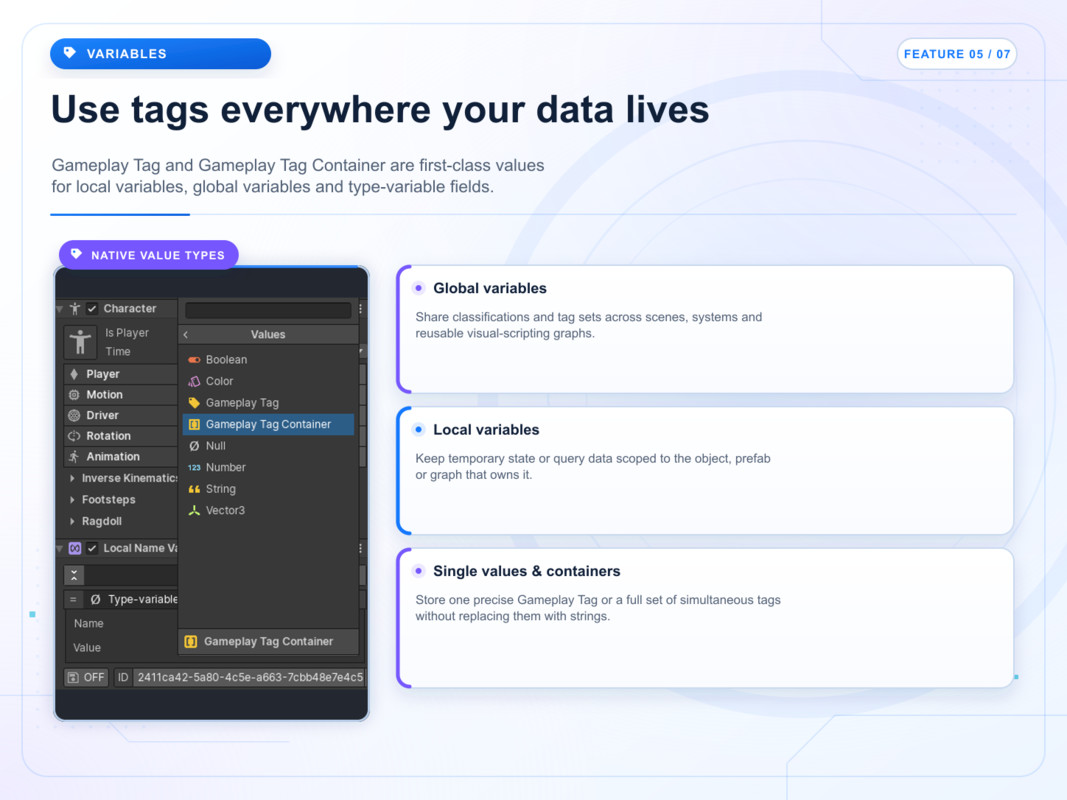Click the Time property label
Screen dimensions: 1067x800
coord(118,352)
